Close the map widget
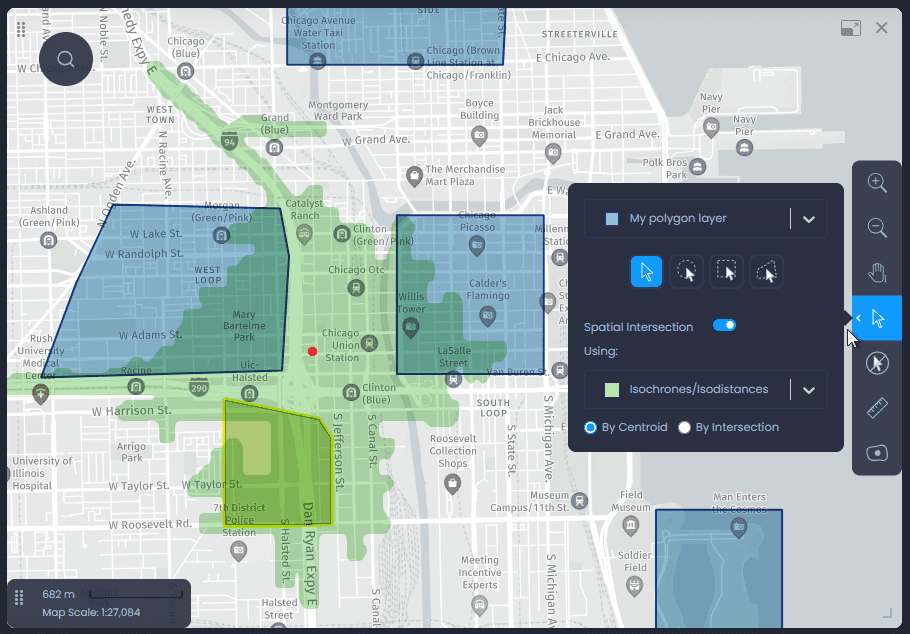 881,27
